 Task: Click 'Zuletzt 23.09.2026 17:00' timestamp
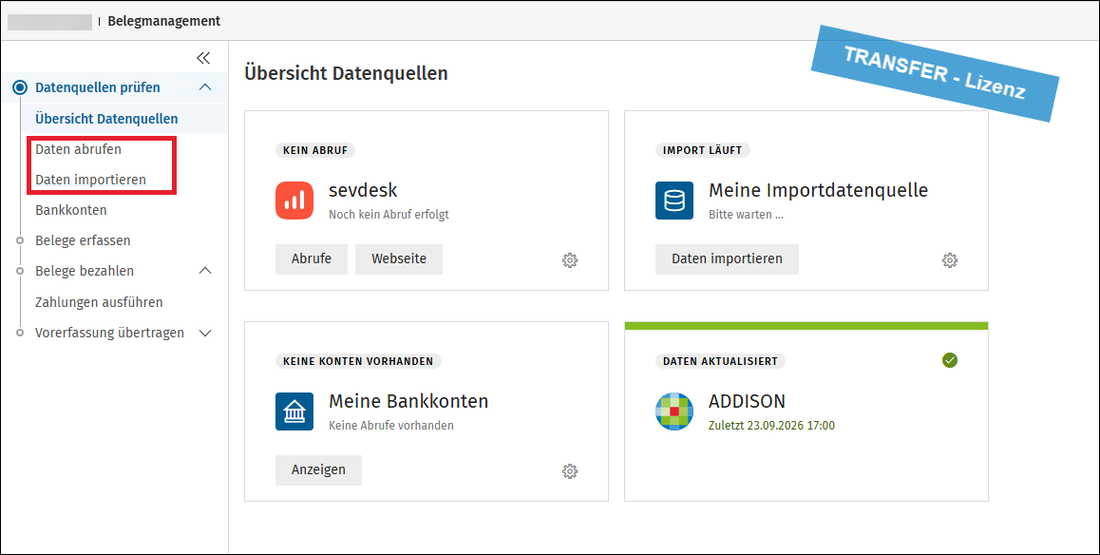coord(772,425)
